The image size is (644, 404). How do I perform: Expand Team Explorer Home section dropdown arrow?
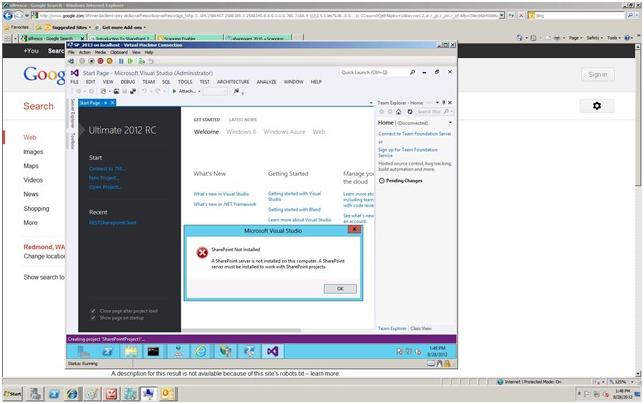tap(450, 122)
